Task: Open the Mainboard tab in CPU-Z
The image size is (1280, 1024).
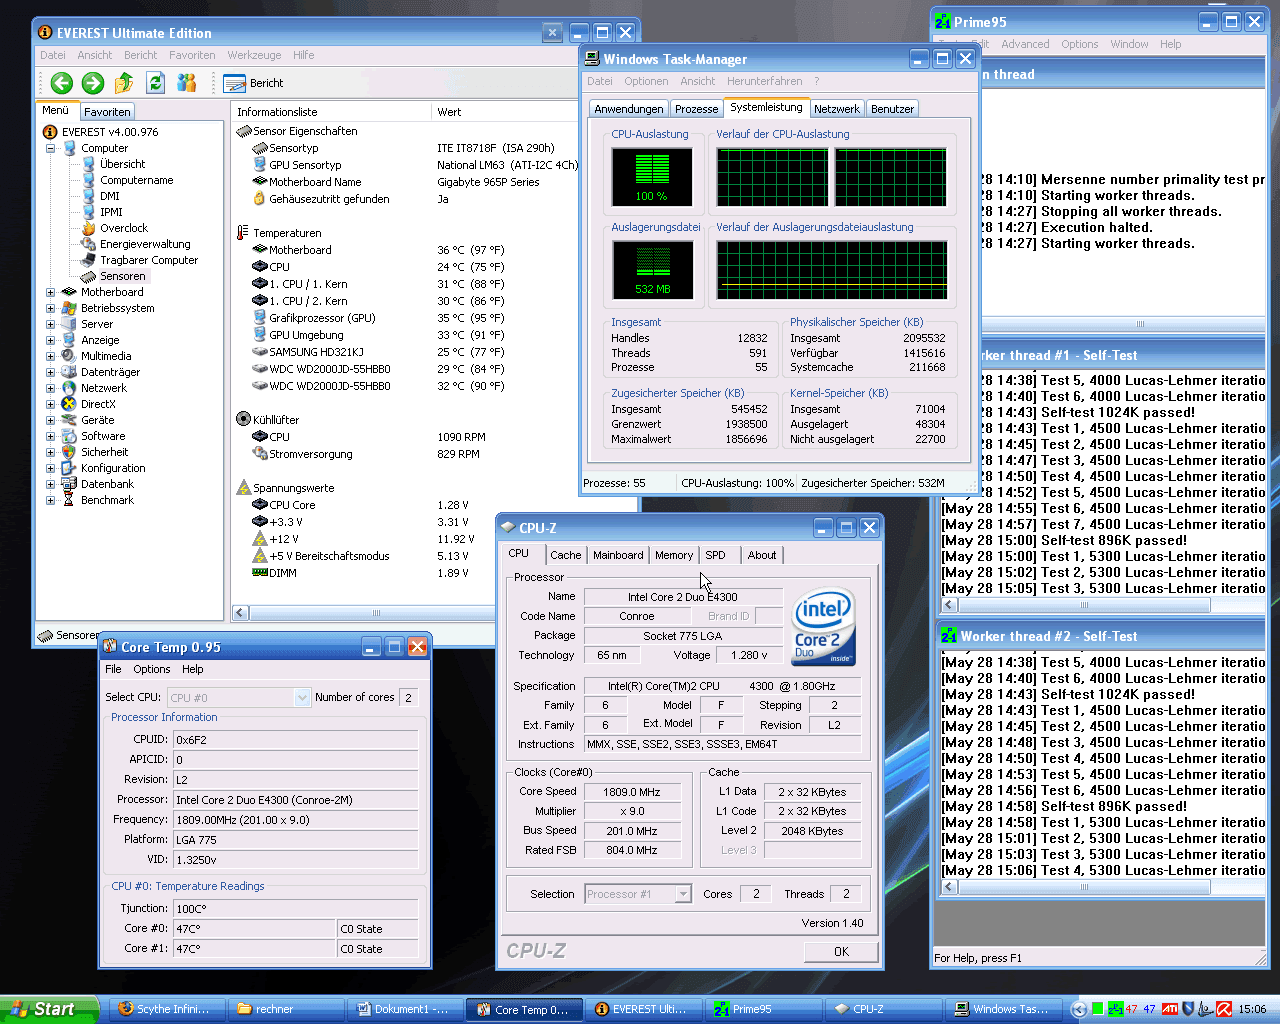Action: point(618,555)
